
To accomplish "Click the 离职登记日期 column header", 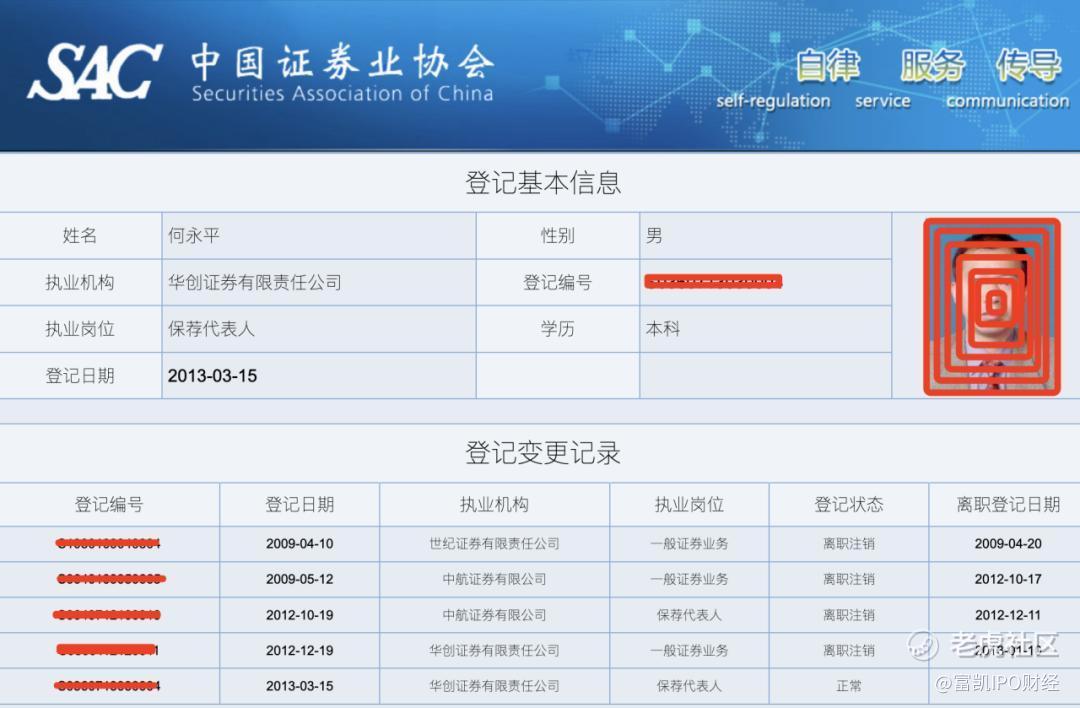I will [1008, 505].
